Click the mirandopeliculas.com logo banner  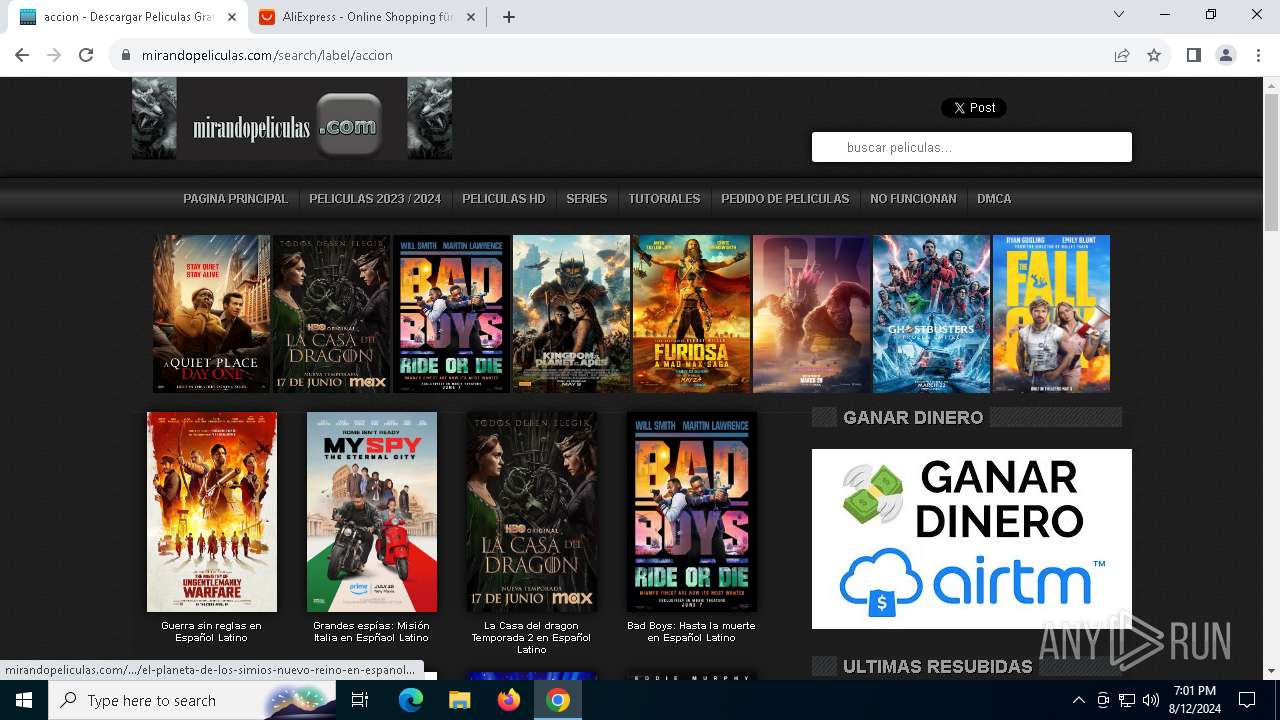tap(292, 119)
